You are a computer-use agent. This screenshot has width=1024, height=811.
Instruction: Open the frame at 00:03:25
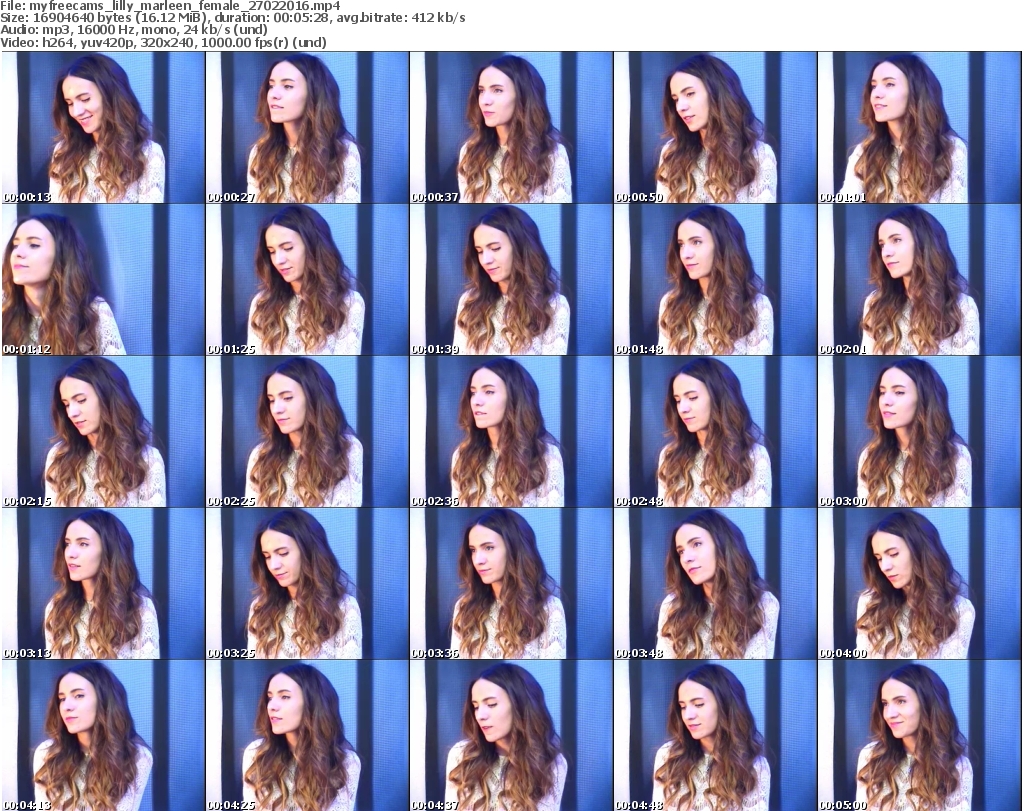pyautogui.click(x=308, y=584)
